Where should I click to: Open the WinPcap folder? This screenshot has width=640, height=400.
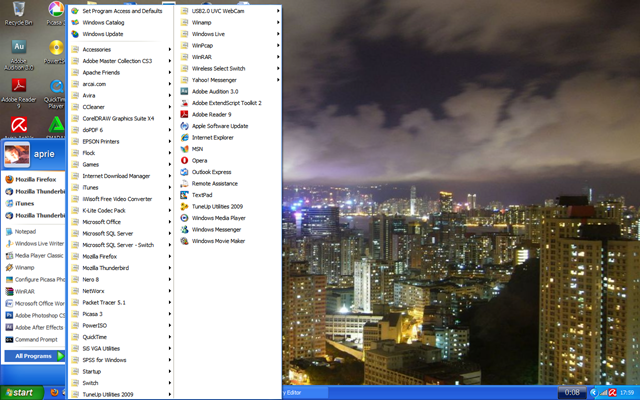[228, 45]
